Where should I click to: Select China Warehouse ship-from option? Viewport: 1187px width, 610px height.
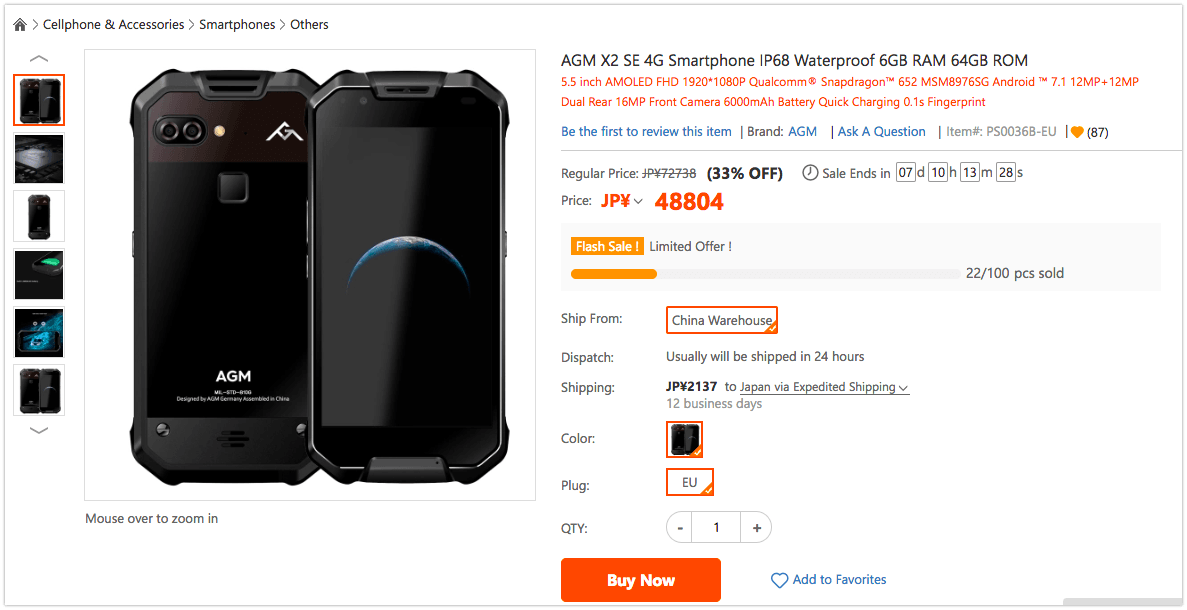pos(722,320)
